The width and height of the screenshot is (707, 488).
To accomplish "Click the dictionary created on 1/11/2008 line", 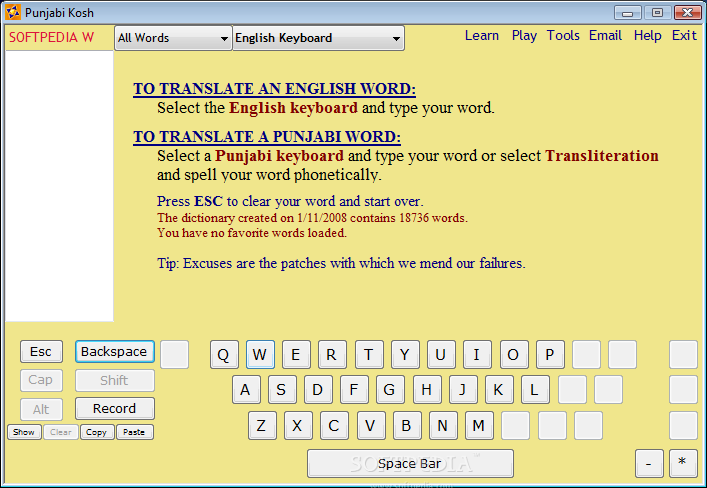I will pos(312,218).
